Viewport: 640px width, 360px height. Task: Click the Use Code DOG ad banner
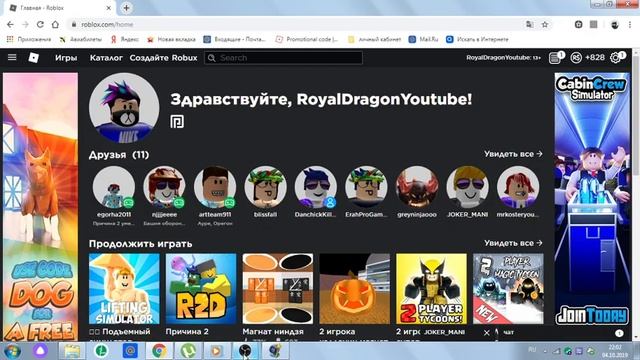pyautogui.click(x=40, y=207)
